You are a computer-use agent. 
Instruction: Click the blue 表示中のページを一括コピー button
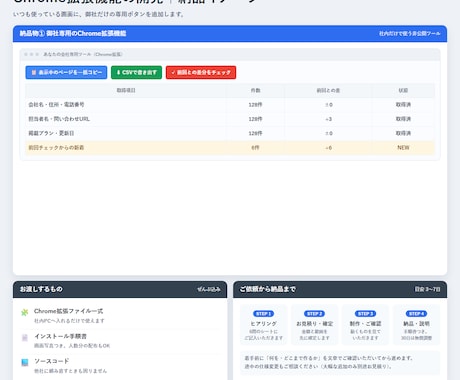[66, 72]
